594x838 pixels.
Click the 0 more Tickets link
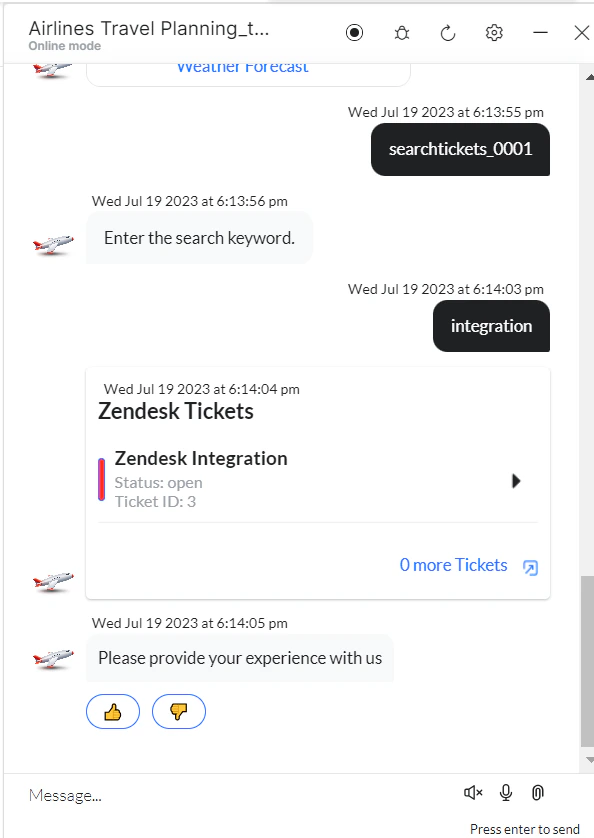[x=453, y=565]
